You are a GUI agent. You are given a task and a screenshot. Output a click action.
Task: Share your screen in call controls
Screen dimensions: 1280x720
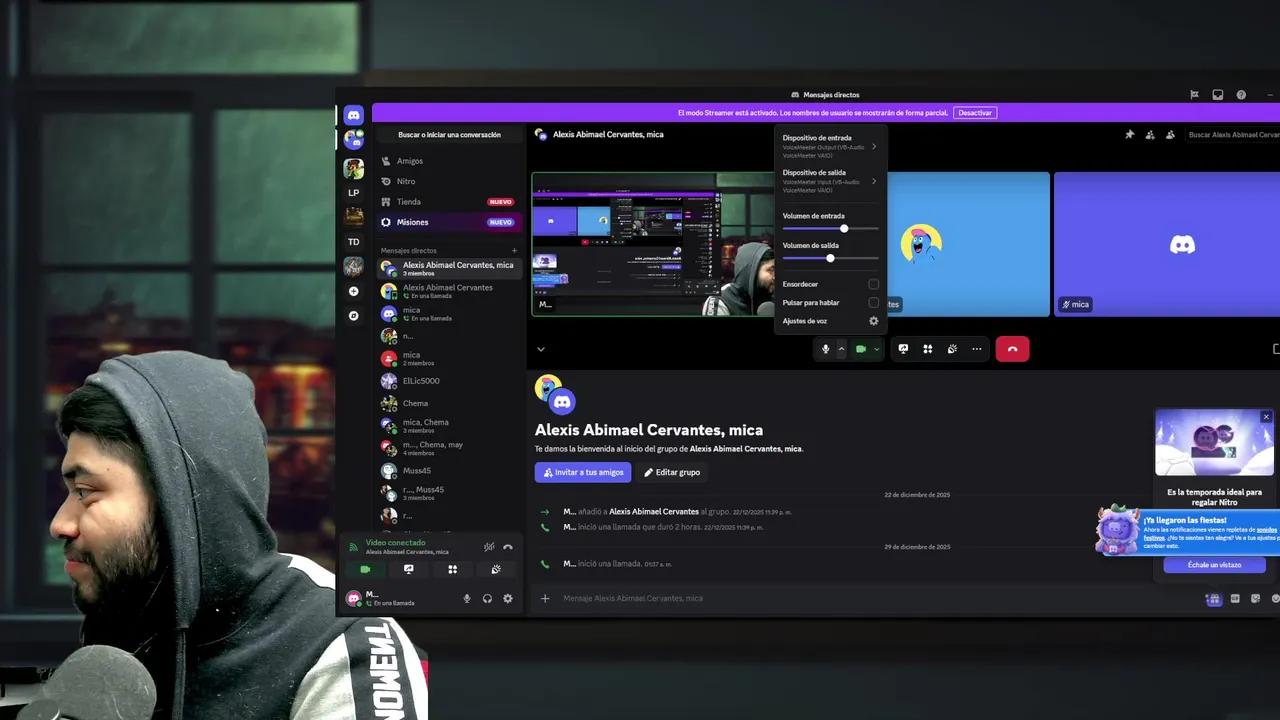pyautogui.click(x=903, y=349)
